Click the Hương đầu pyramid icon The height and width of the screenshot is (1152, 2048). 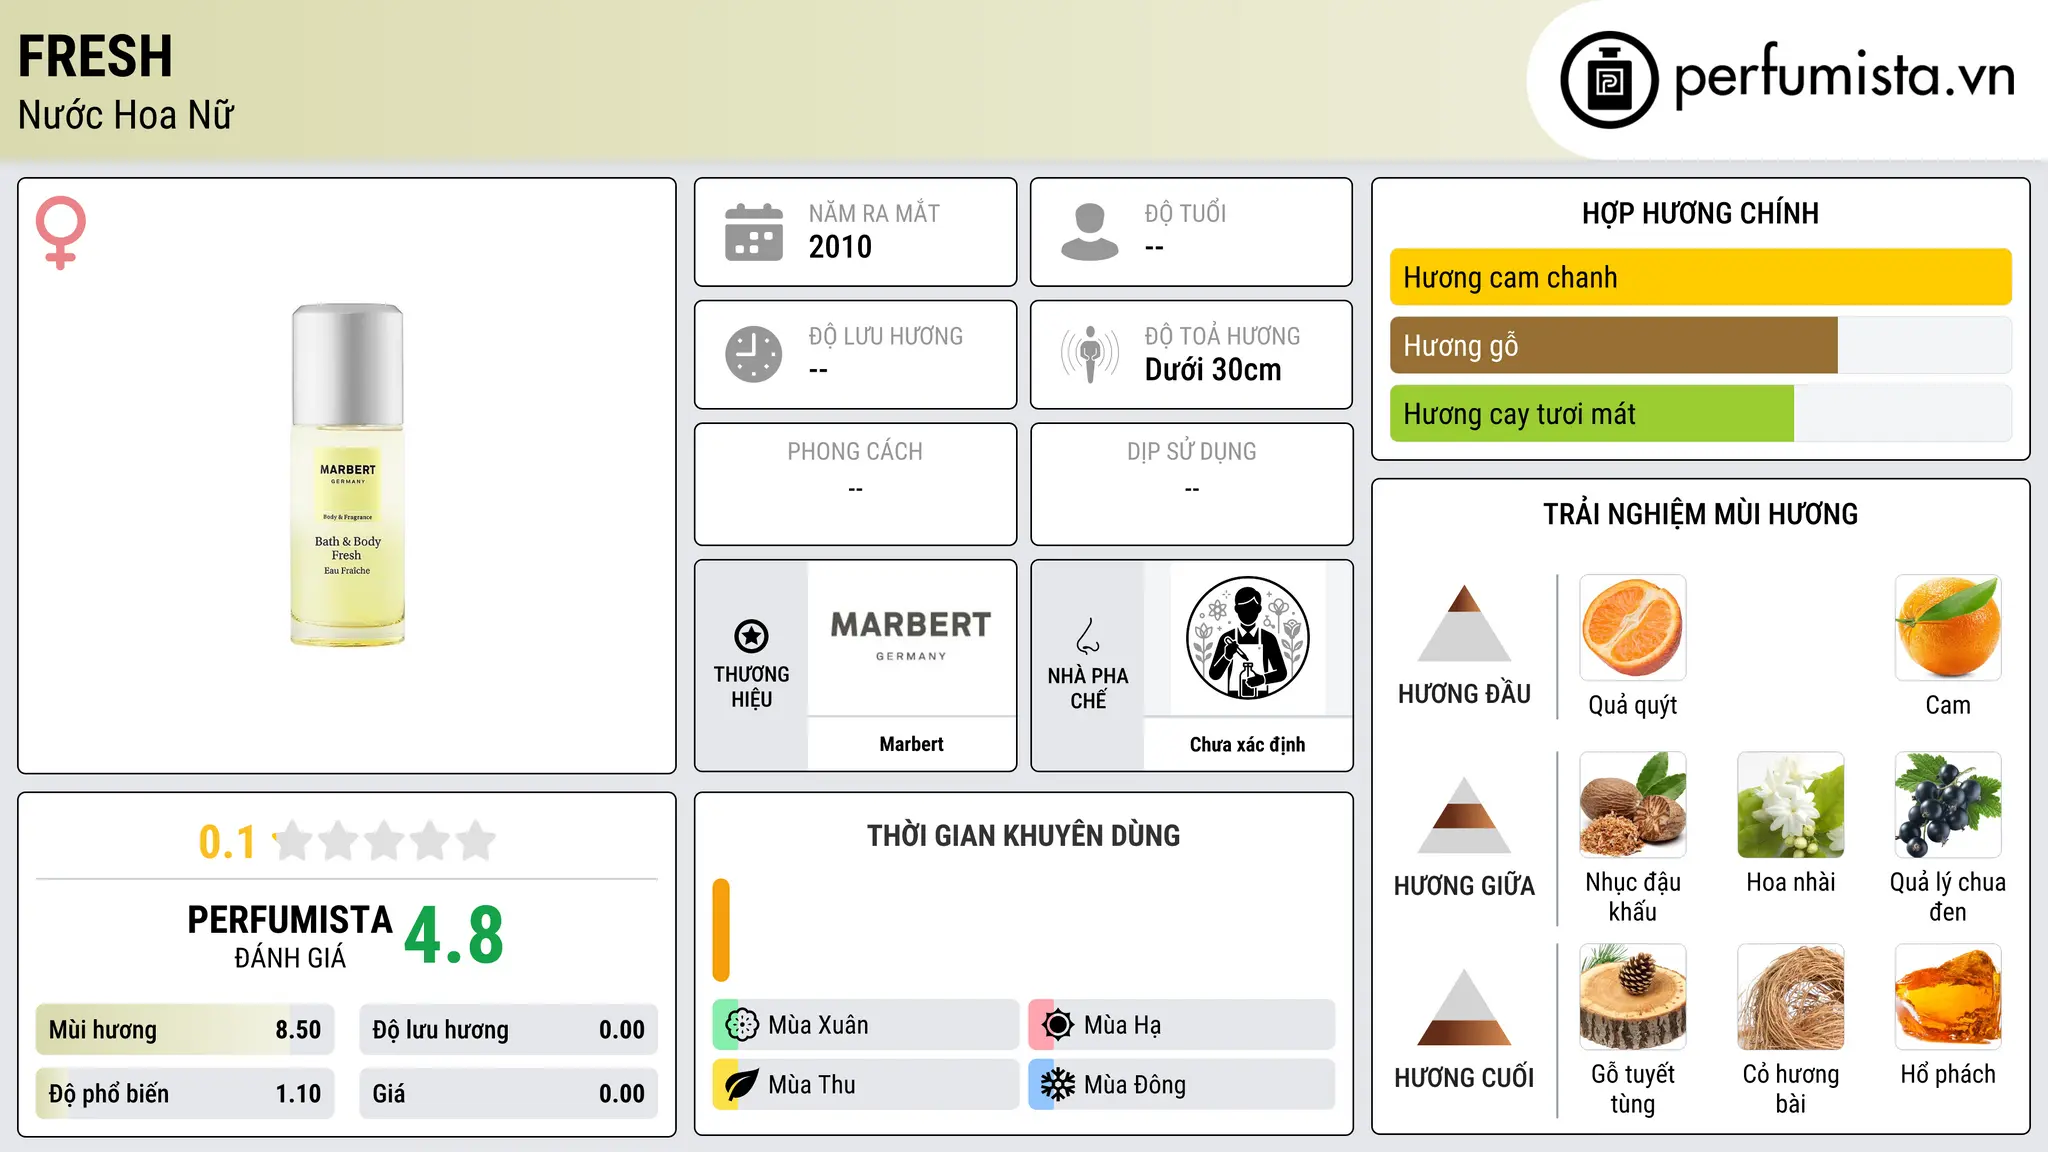point(1464,623)
